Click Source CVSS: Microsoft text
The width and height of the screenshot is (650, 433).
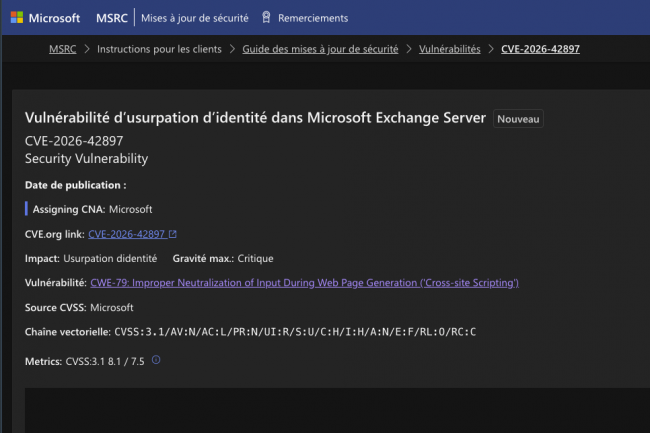pos(79,307)
